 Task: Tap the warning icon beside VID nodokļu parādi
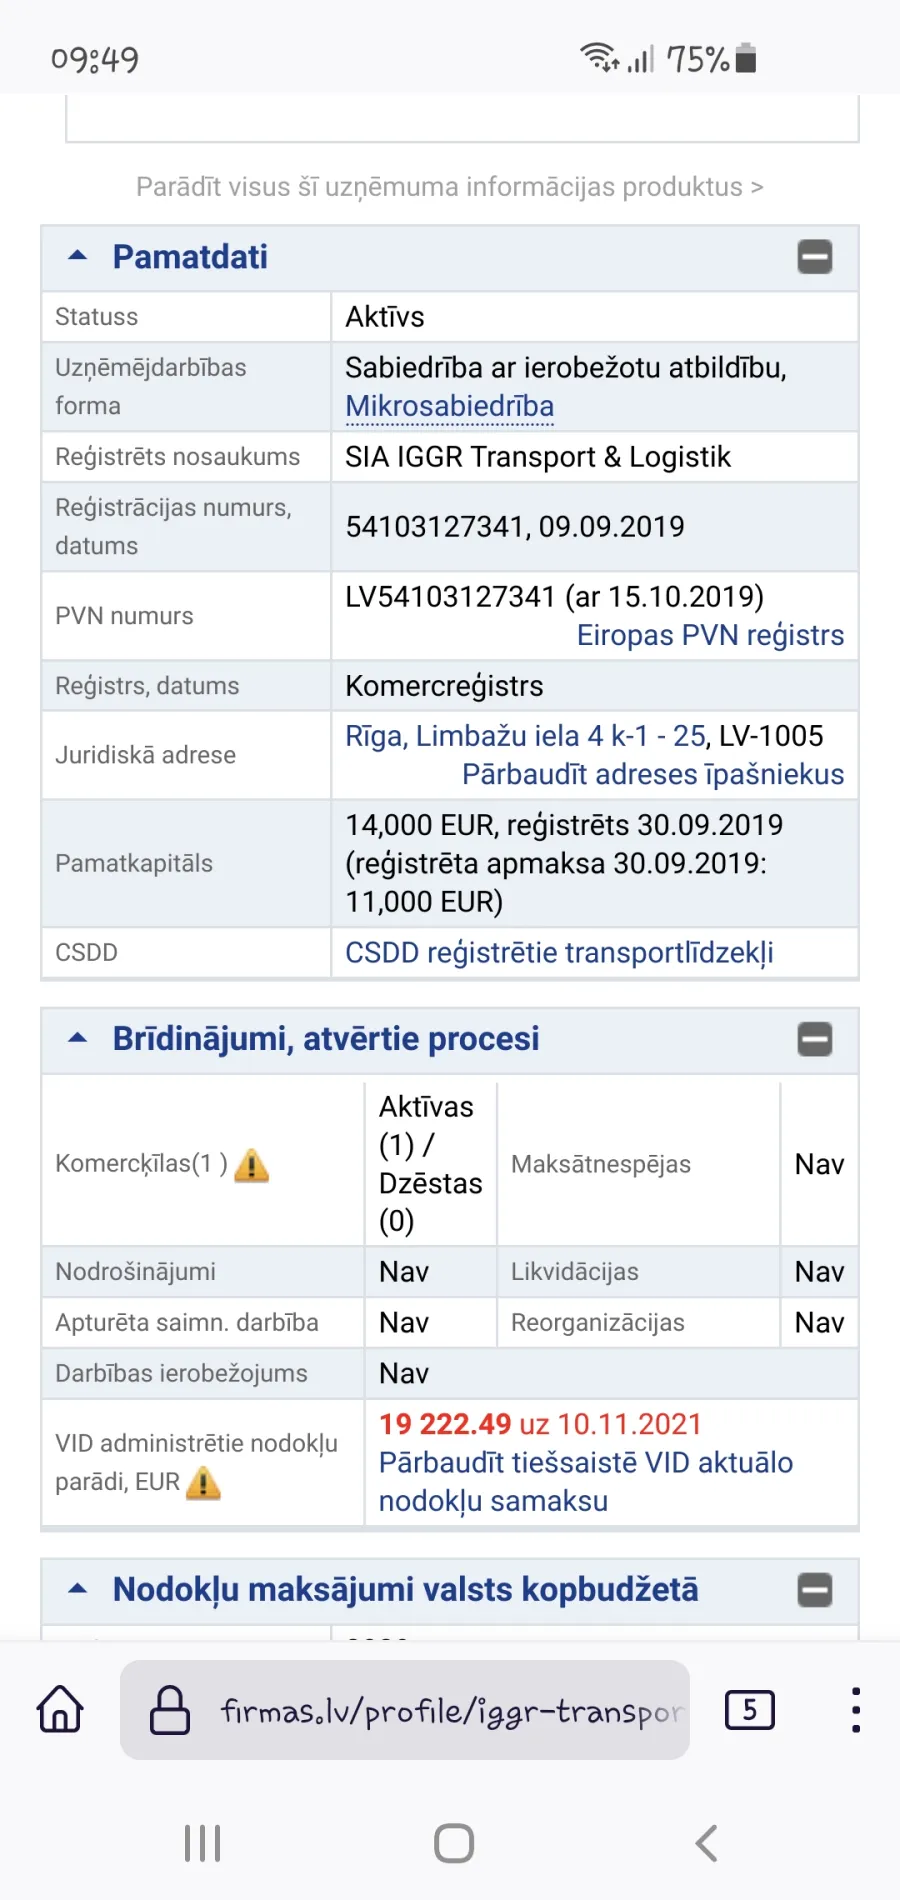click(x=203, y=1482)
